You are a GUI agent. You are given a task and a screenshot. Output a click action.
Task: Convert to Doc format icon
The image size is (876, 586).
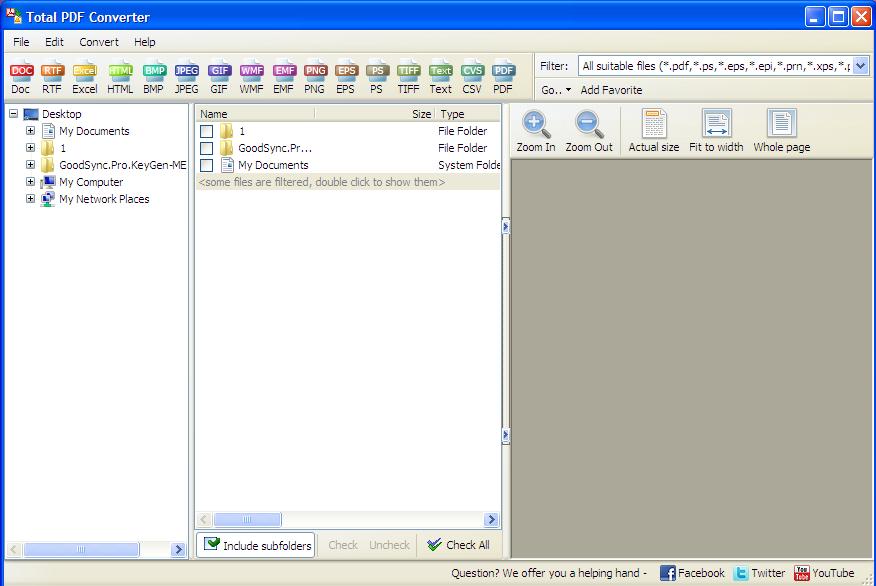[x=21, y=77]
